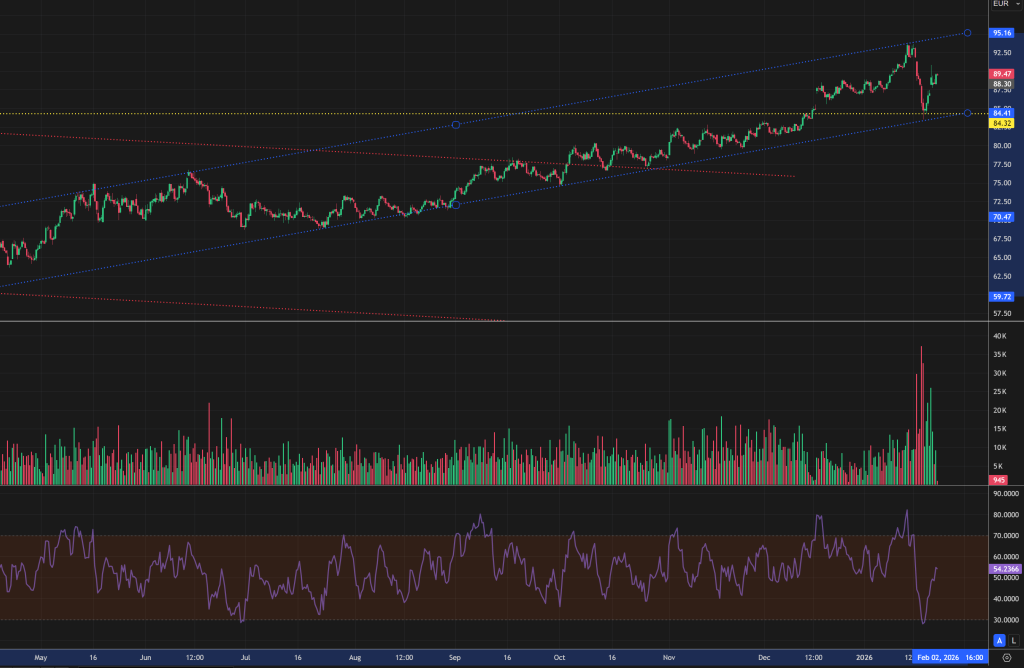This screenshot has width=1024, height=668.
Task: Open chart settings gear in the corner
Action: (x=1006, y=659)
